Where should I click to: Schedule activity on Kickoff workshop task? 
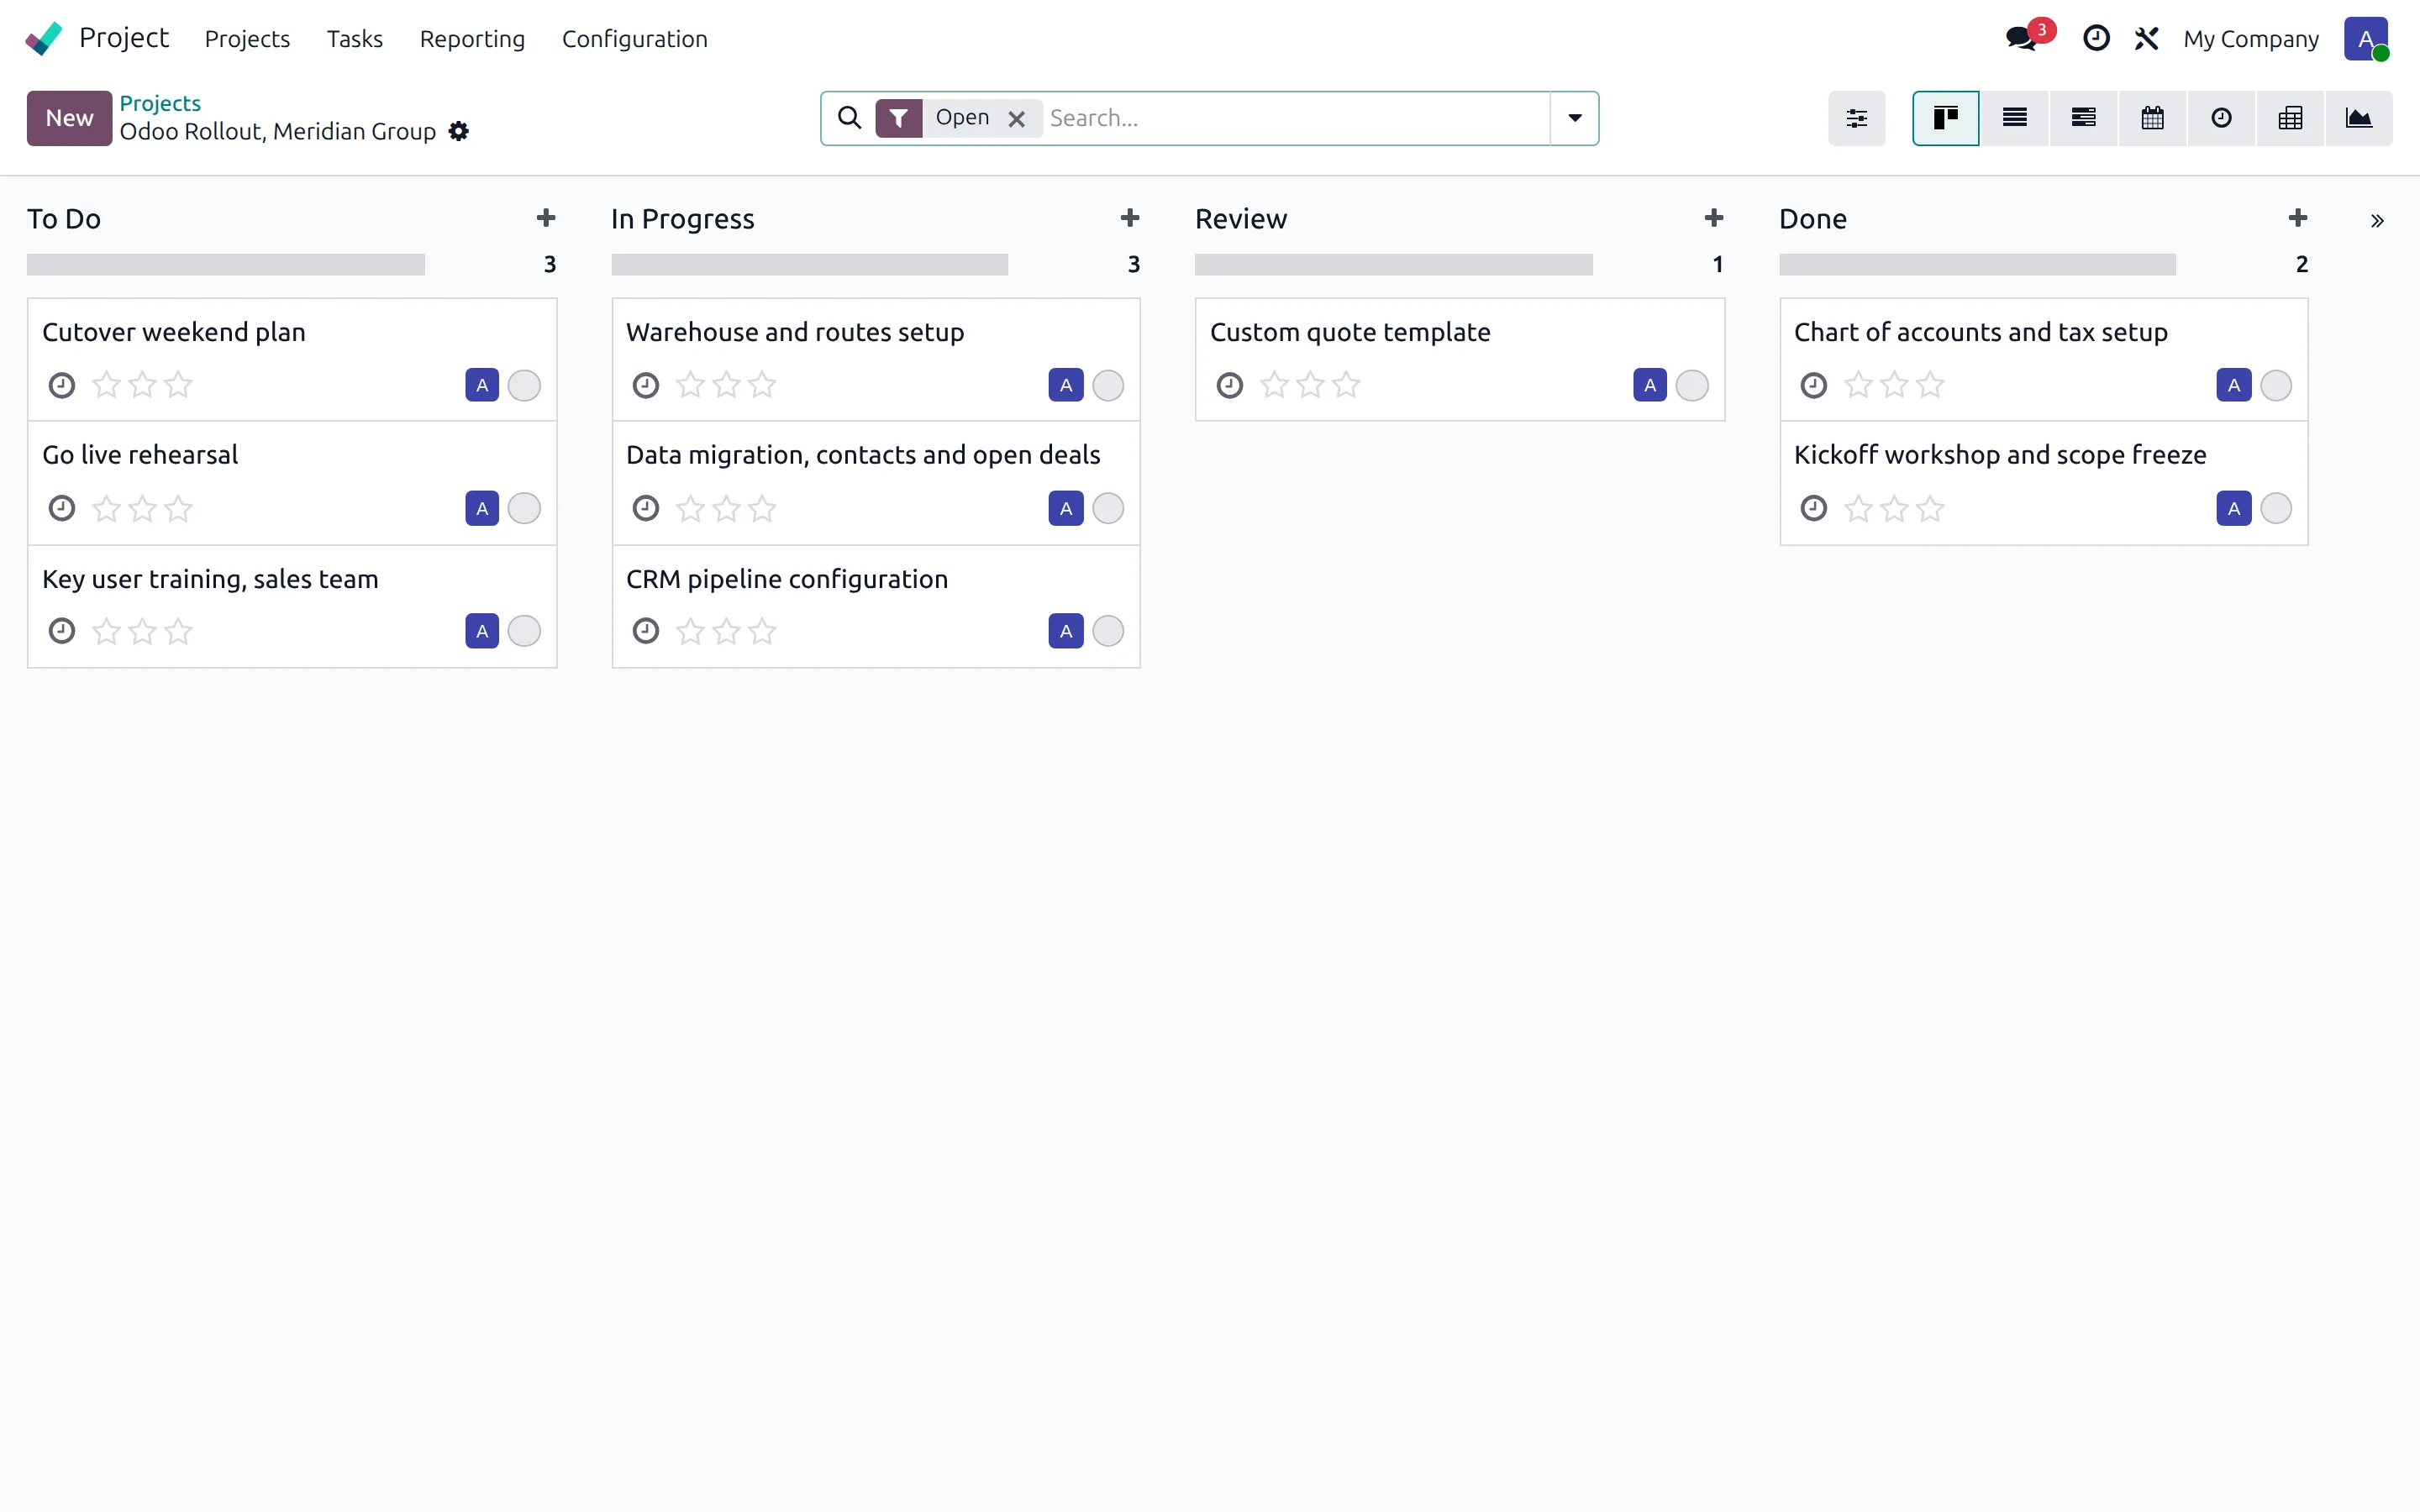coord(1814,508)
